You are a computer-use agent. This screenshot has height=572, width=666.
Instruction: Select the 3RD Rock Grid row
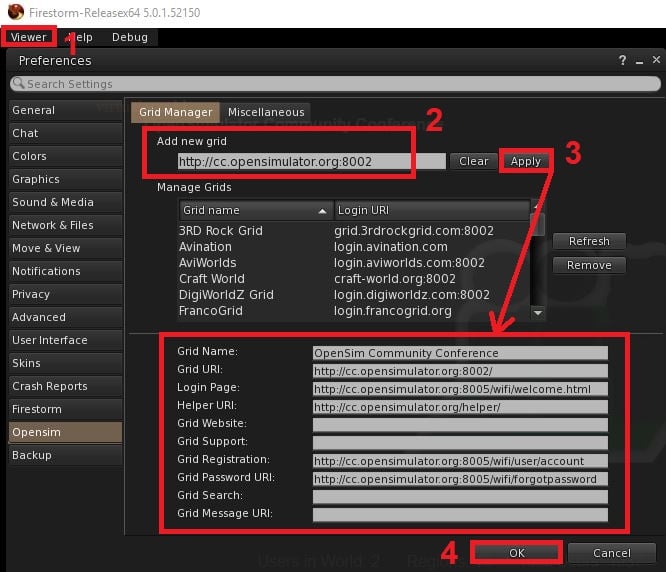(354, 231)
